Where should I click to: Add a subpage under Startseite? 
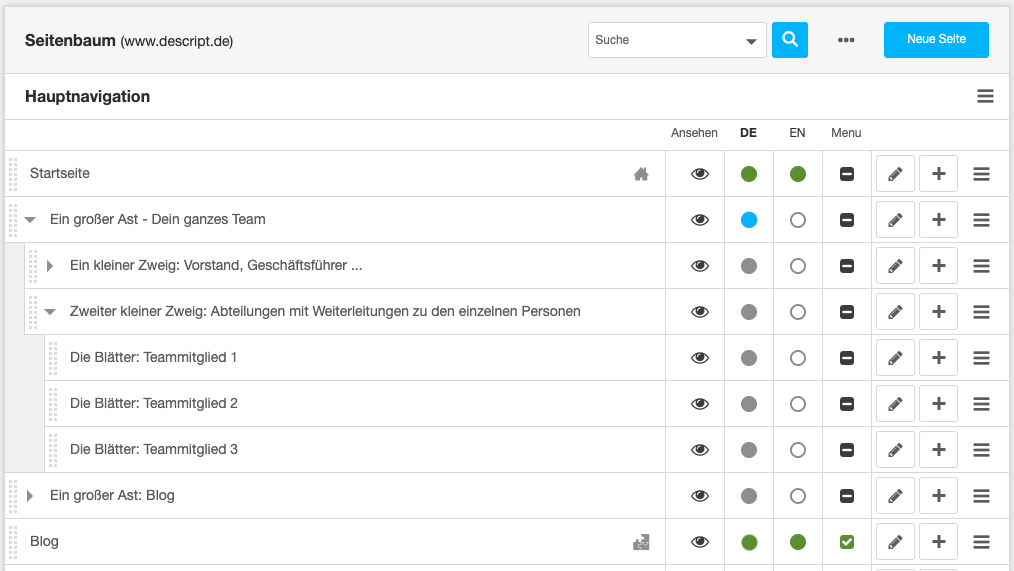click(x=938, y=174)
